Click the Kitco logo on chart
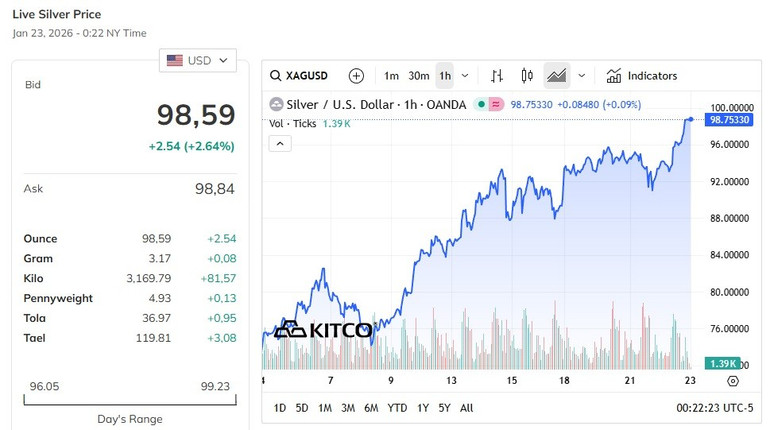770x430 pixels. 322,329
